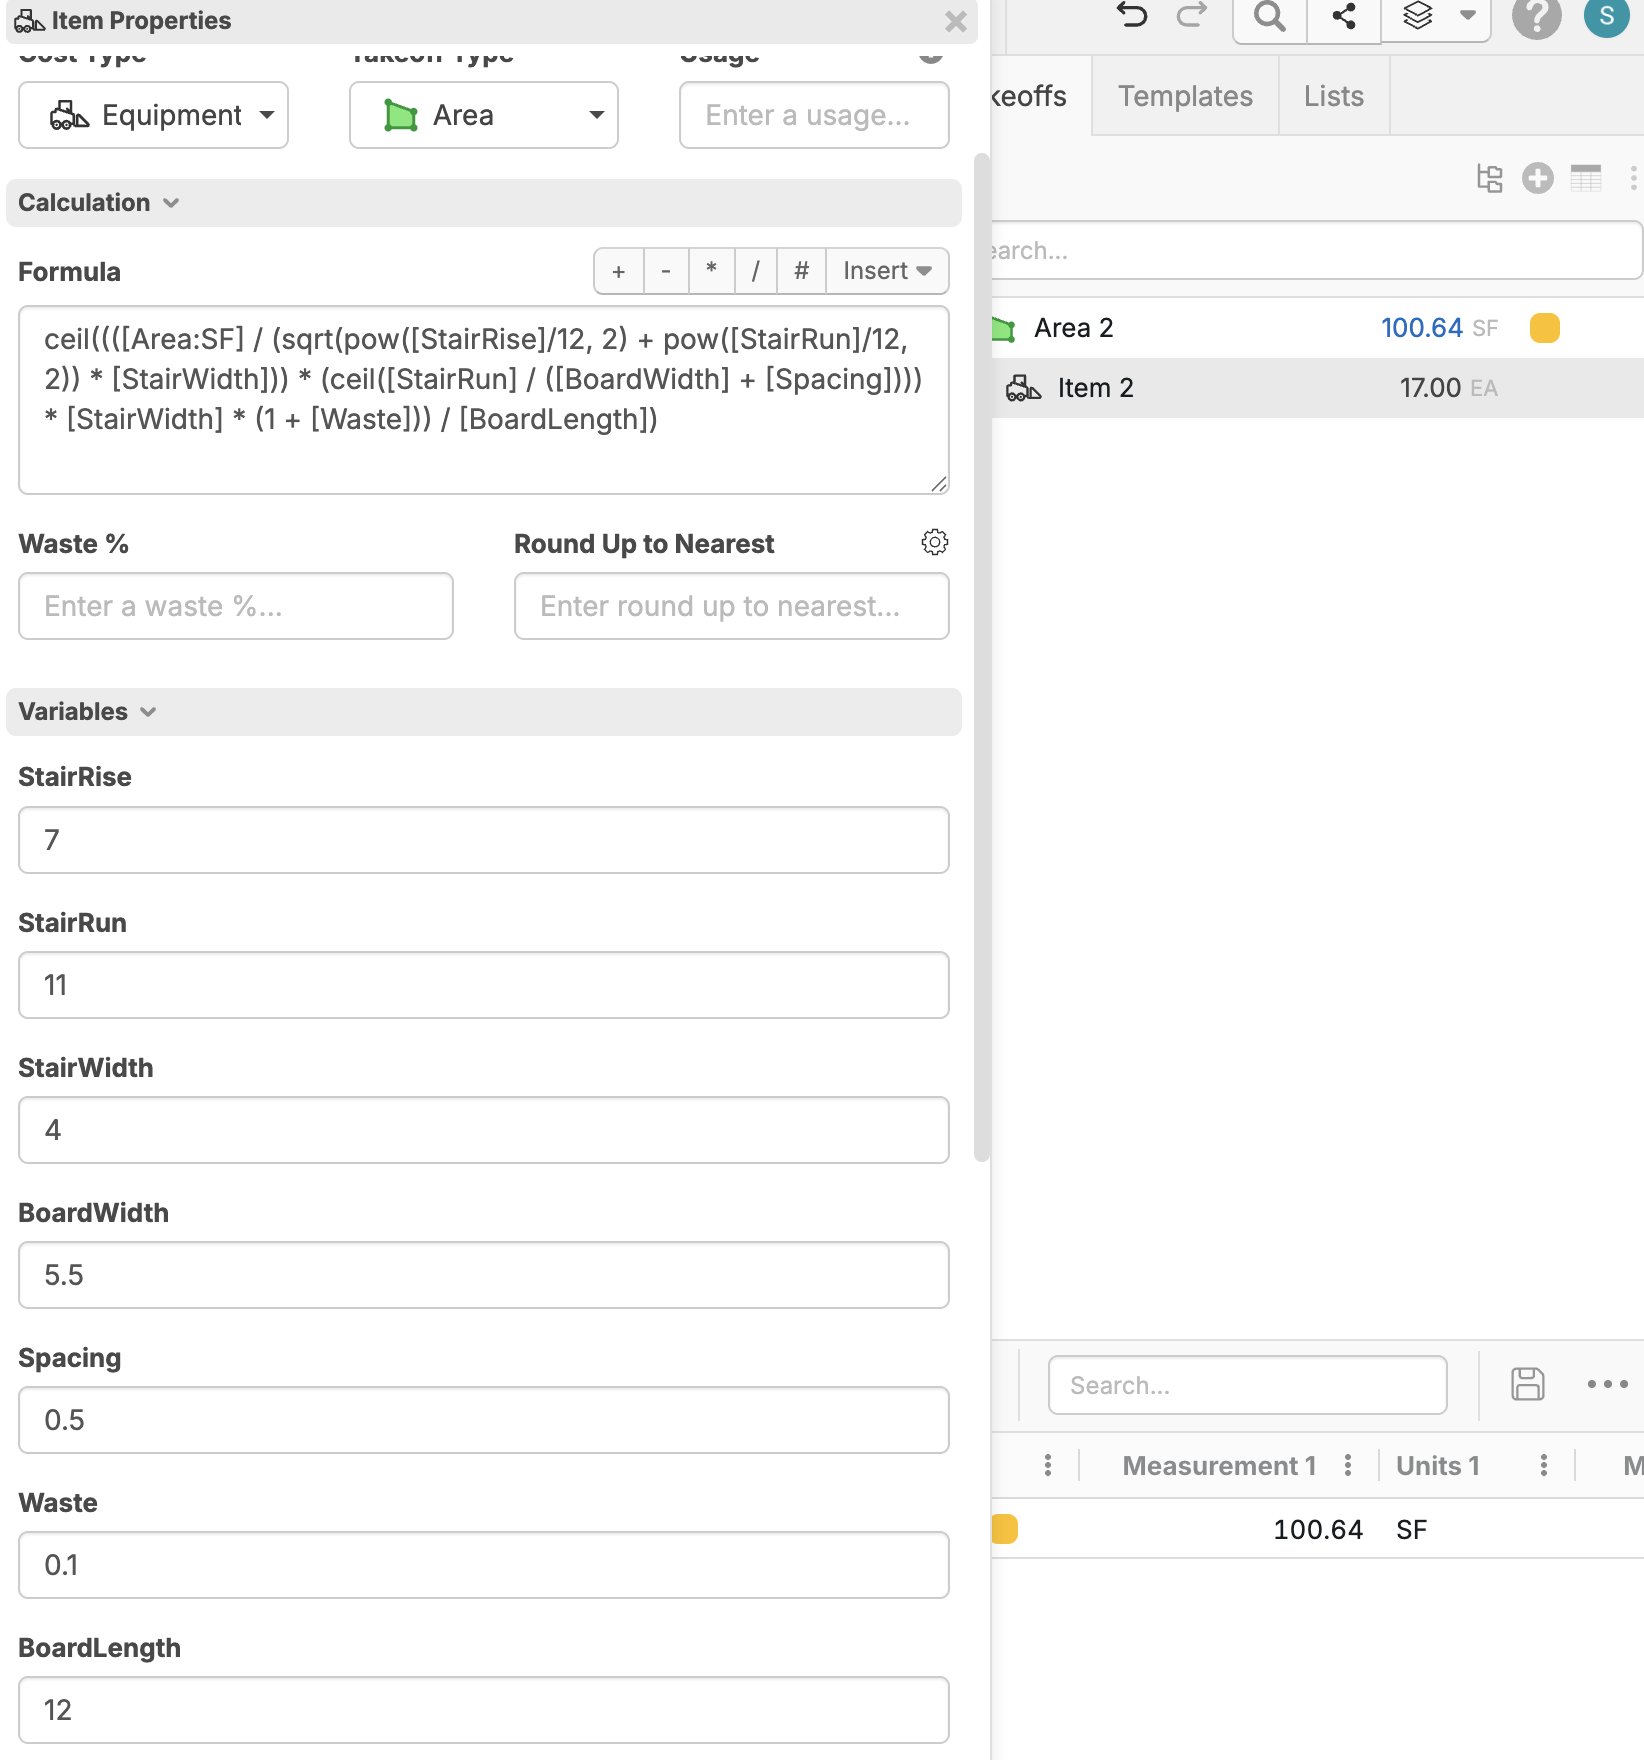Screen dimensions: 1644x1760
Task: Click the add plus circle icon
Action: (1537, 179)
